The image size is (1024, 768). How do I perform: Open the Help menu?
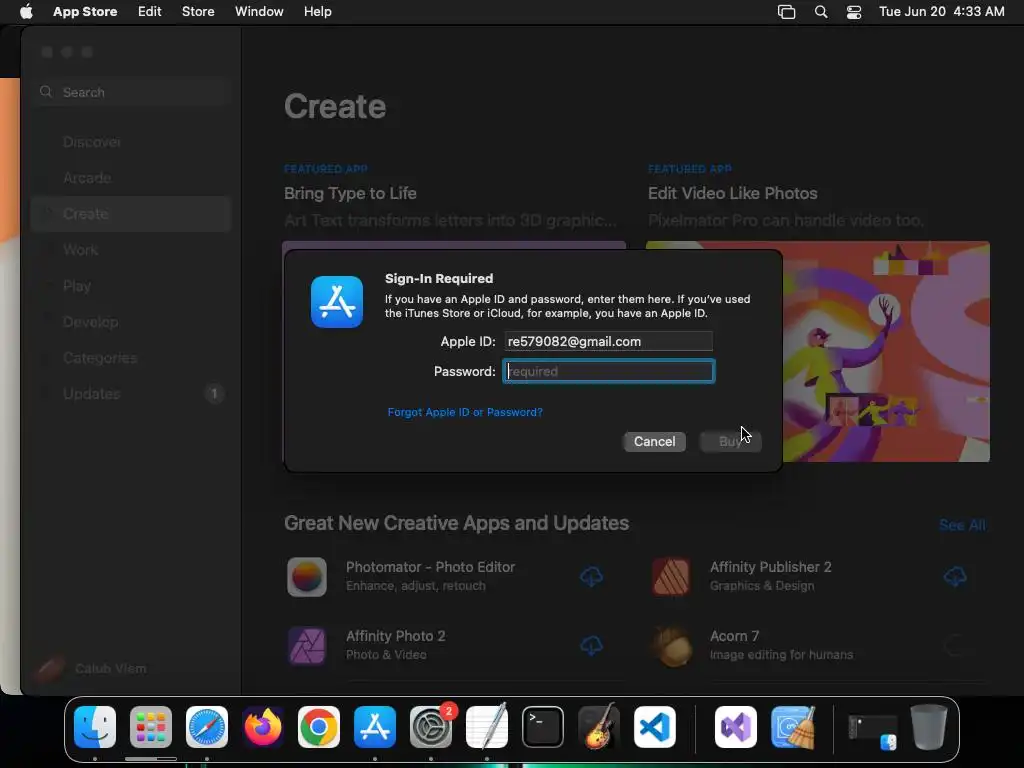click(x=317, y=12)
